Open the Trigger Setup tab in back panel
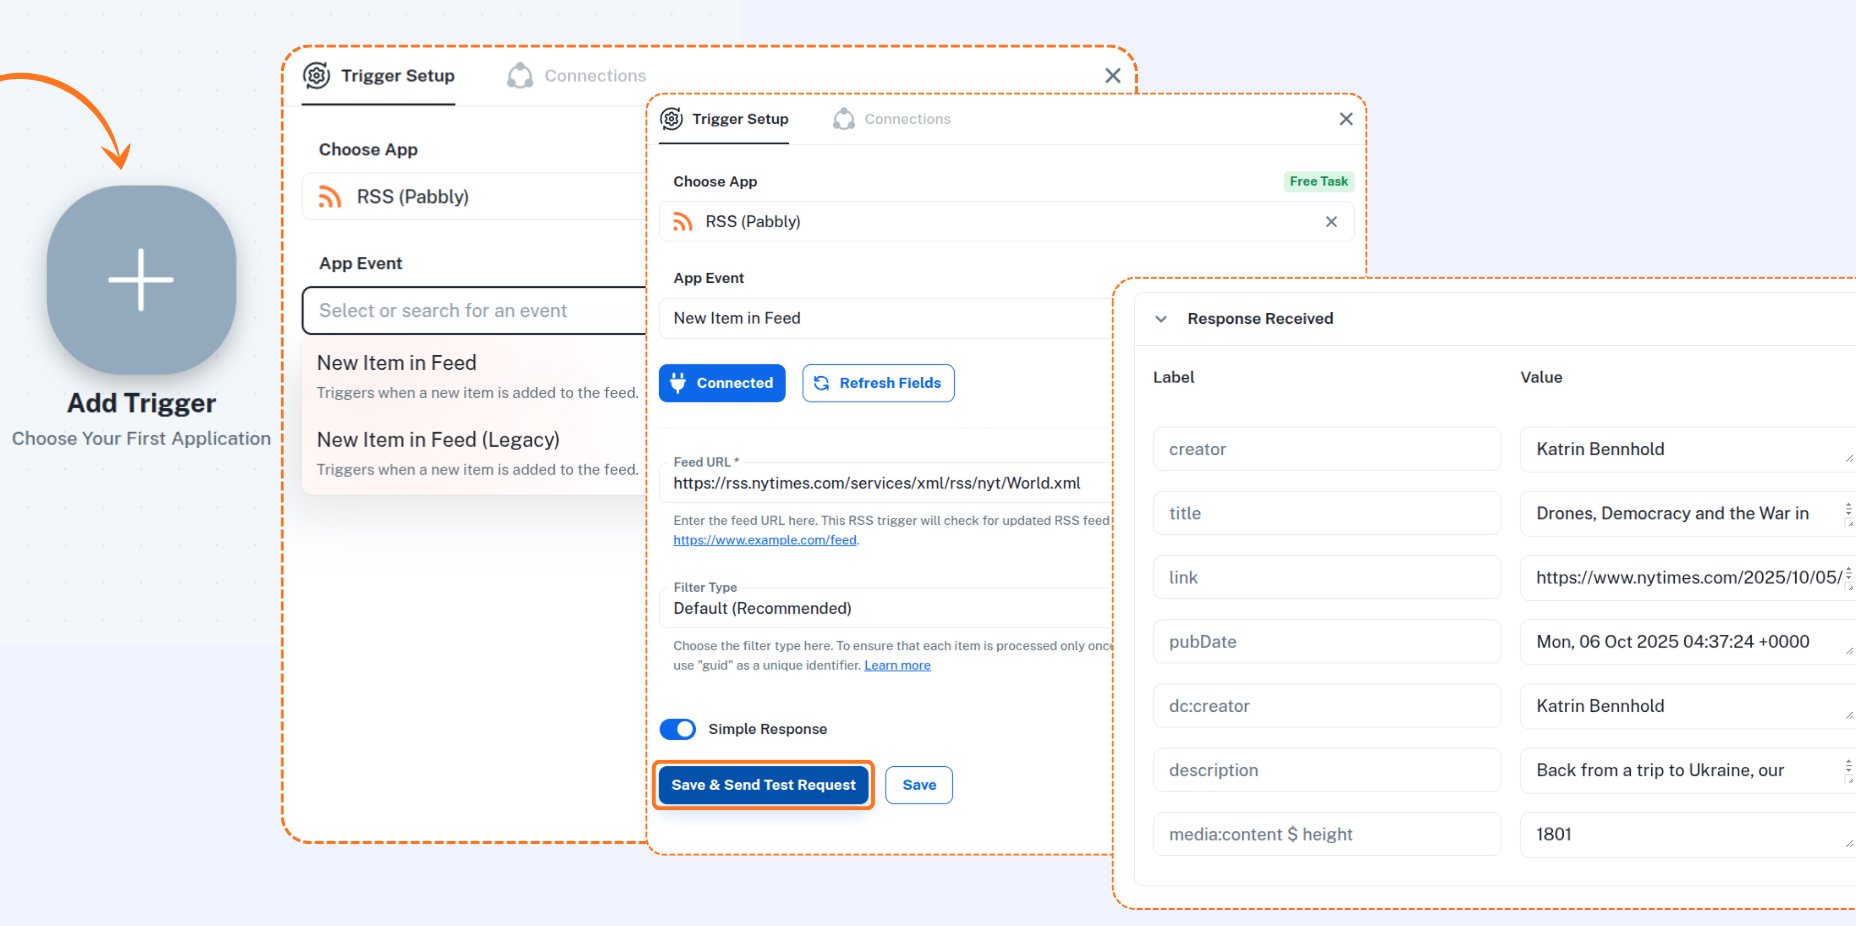1856x926 pixels. click(x=397, y=76)
